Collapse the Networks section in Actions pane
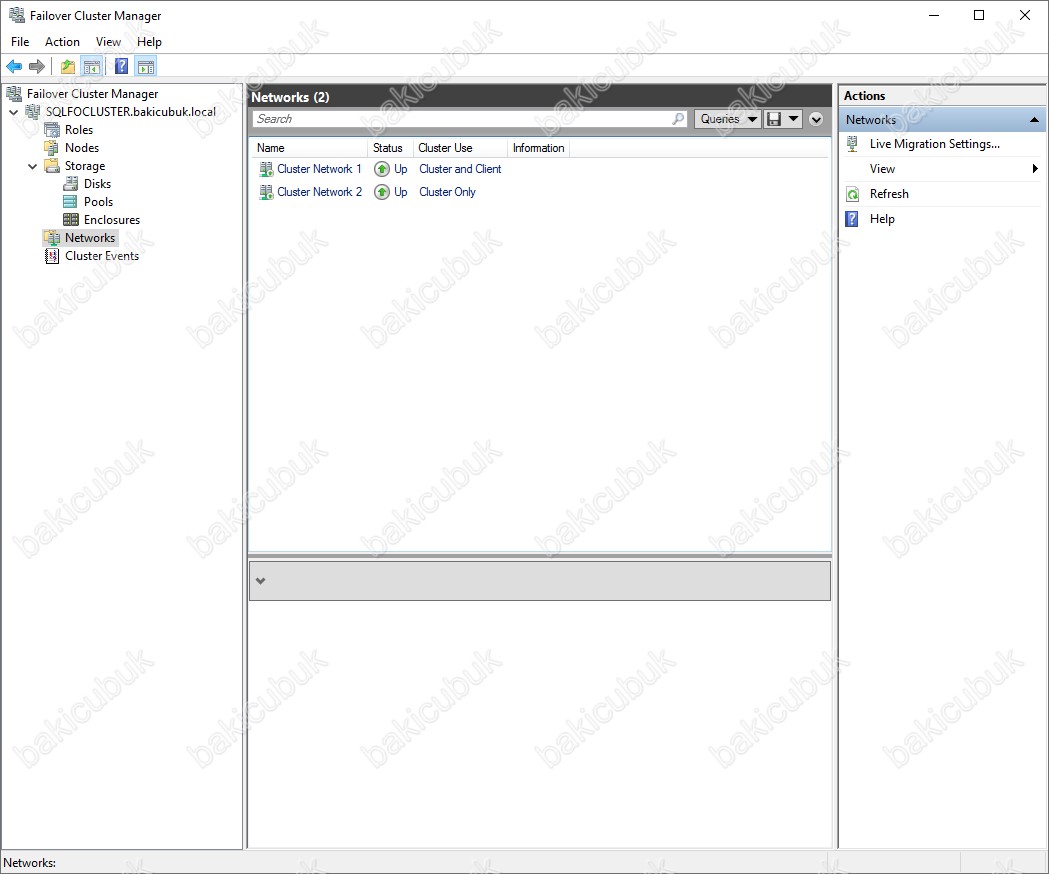The image size is (1049, 874). point(1034,120)
